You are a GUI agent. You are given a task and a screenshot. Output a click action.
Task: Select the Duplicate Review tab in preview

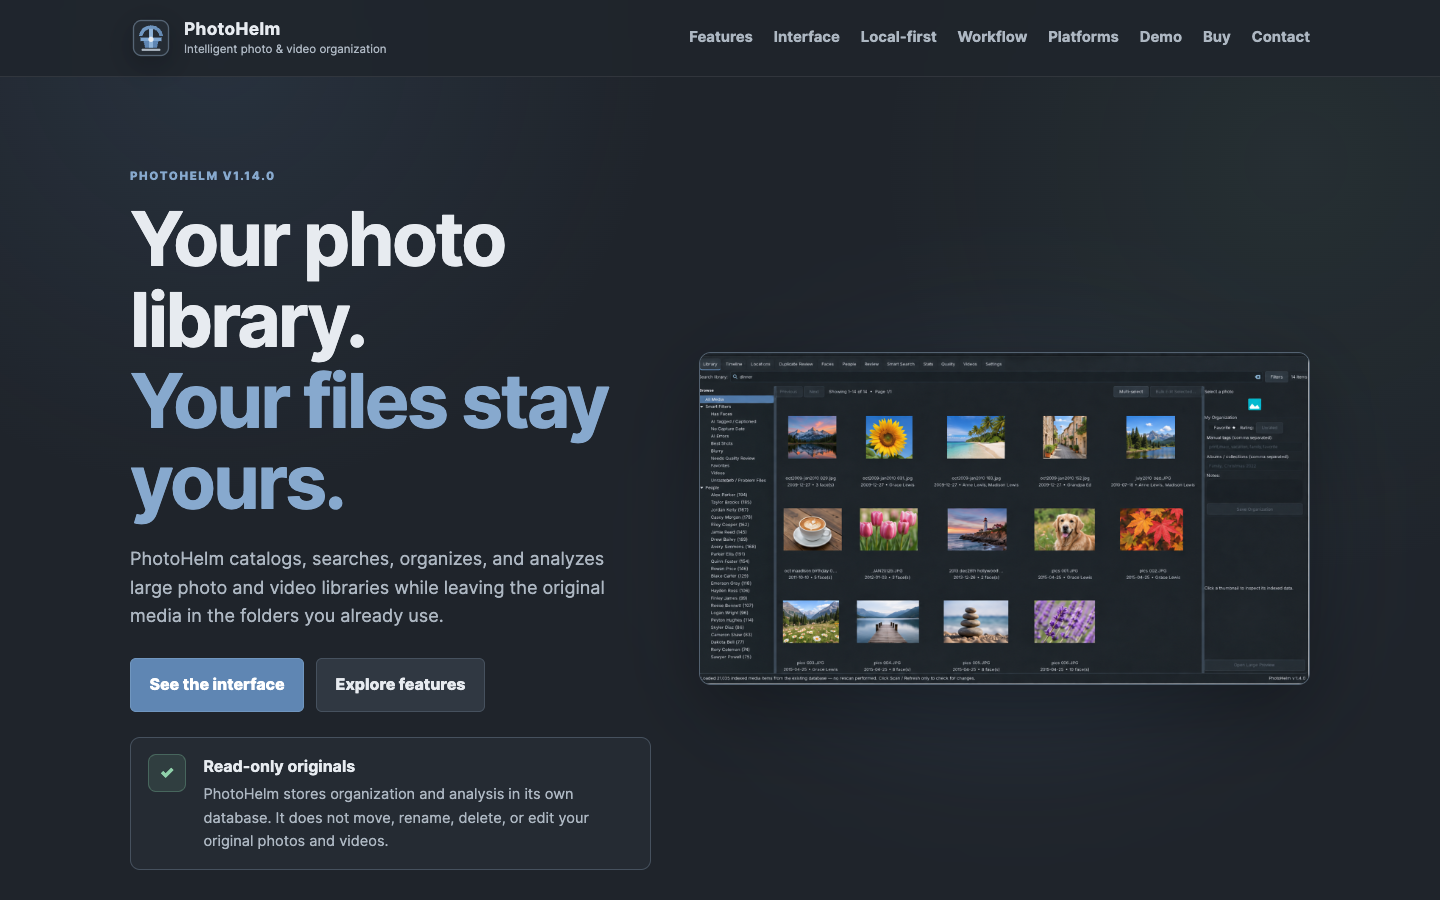pyautogui.click(x=796, y=364)
